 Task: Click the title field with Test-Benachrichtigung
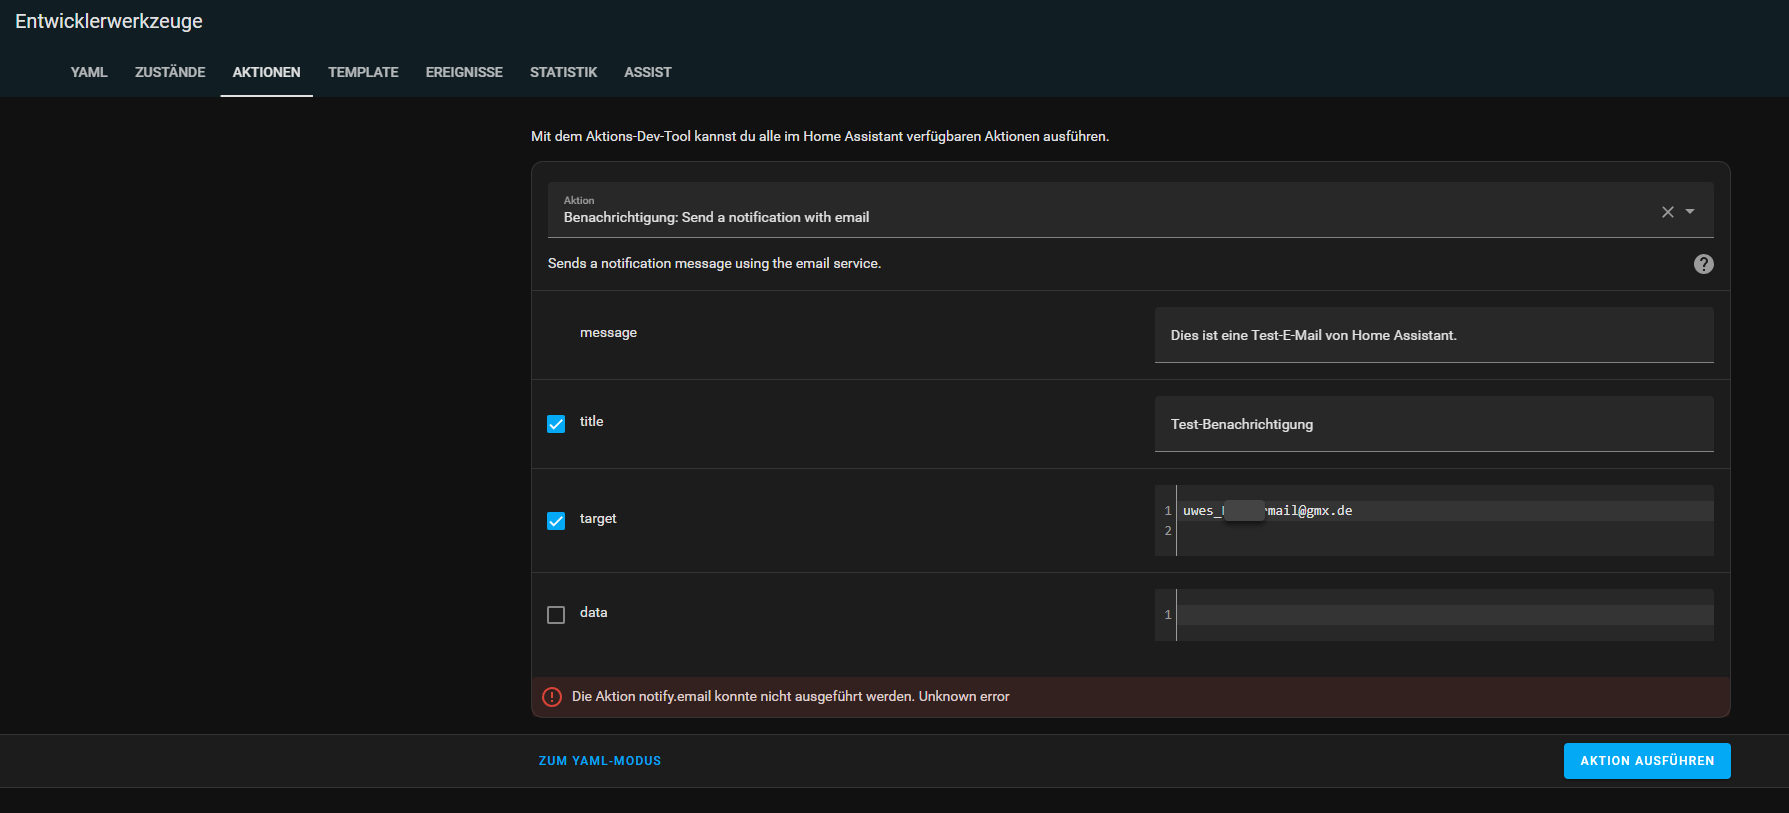tap(1433, 424)
